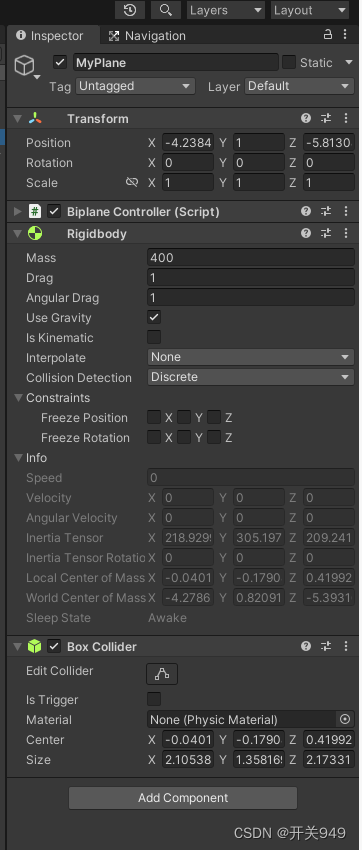Open Transform component help icon
The height and width of the screenshot is (850, 362).
tap(306, 118)
